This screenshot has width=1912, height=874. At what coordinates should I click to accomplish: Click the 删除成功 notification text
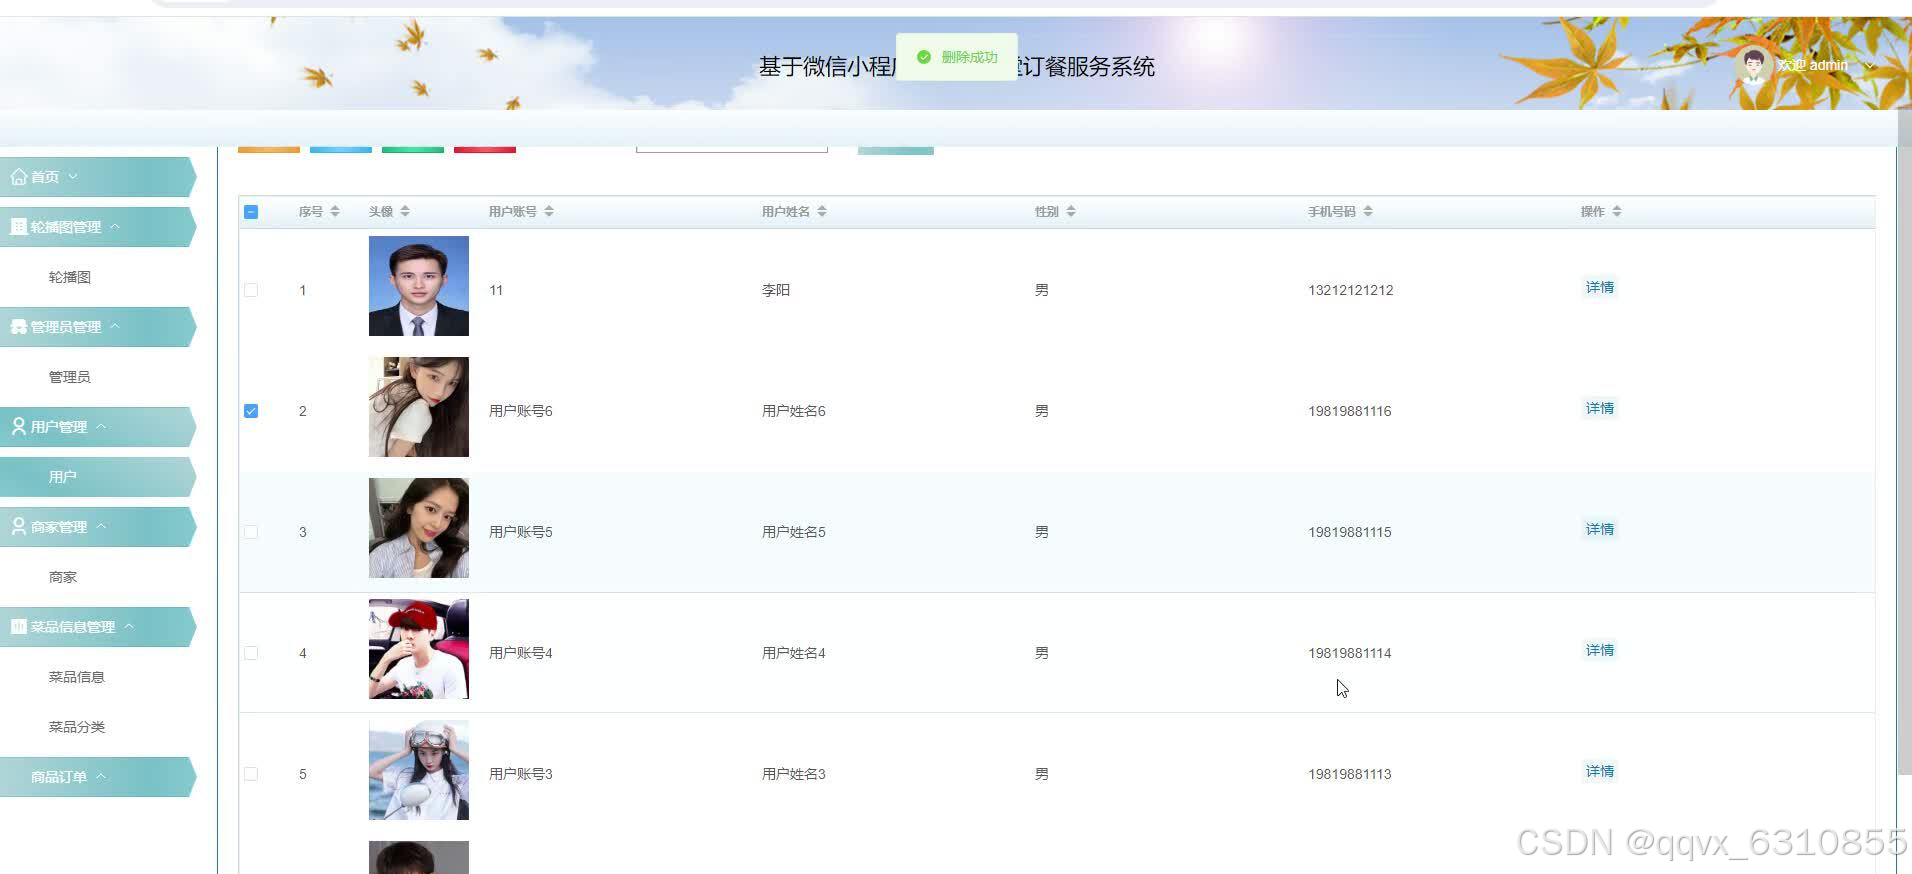(x=970, y=57)
